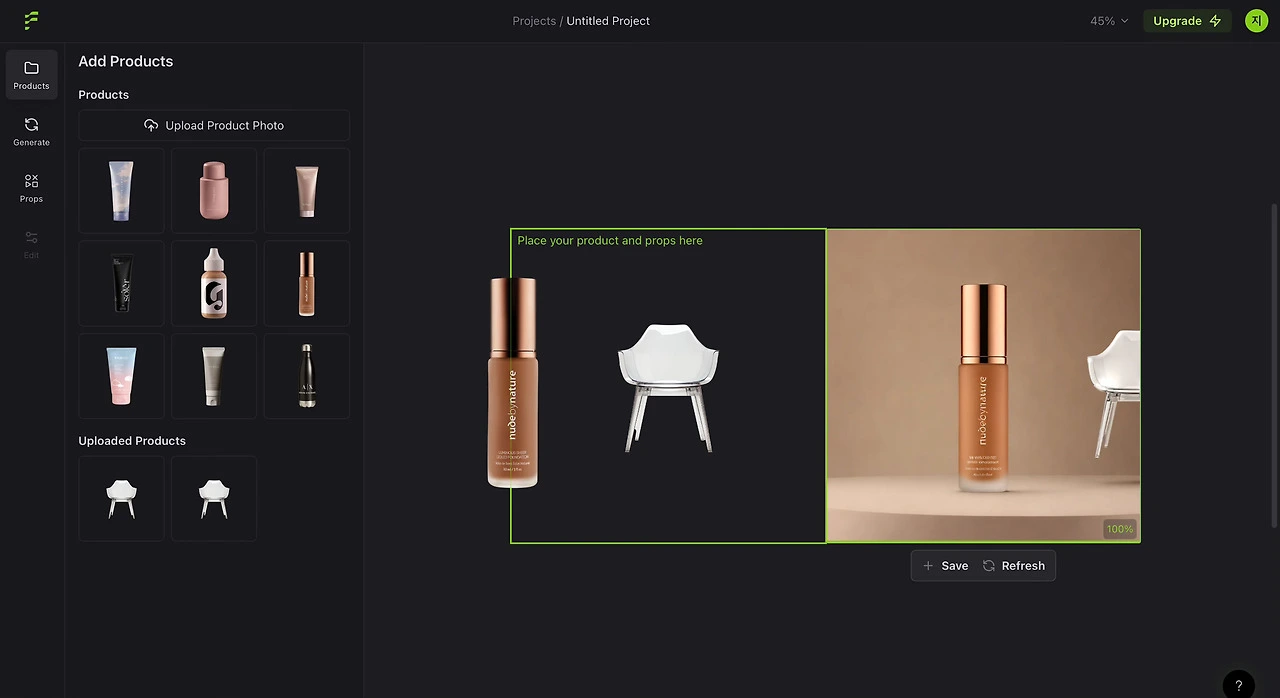This screenshot has height=698, width=1280.
Task: Select the black tube product thumbnail
Action: tap(121, 283)
